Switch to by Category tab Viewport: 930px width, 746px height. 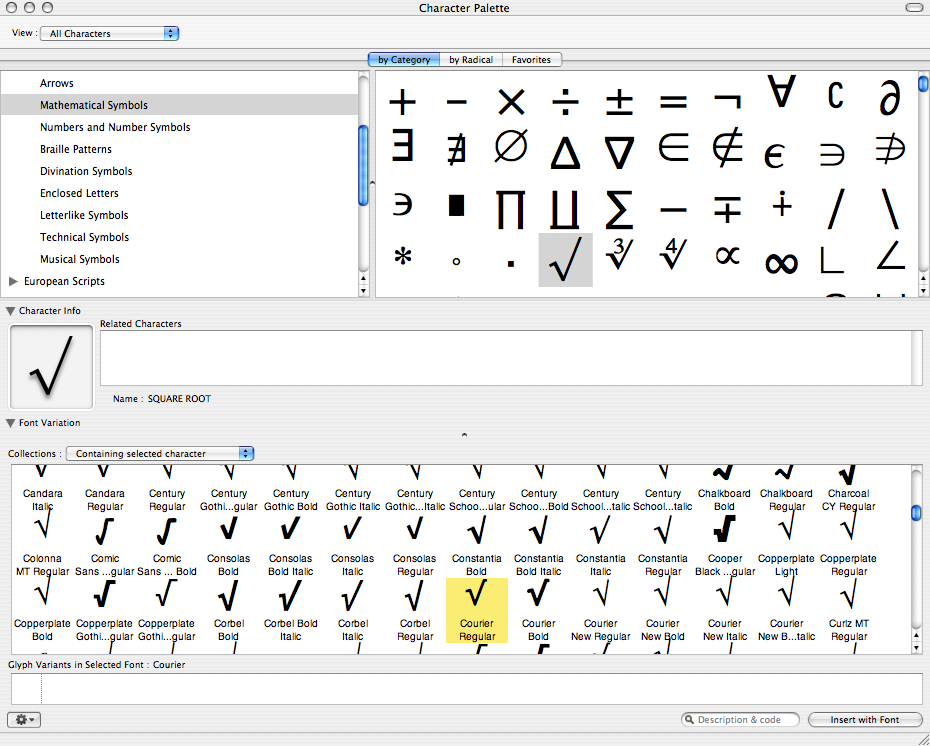pos(404,59)
